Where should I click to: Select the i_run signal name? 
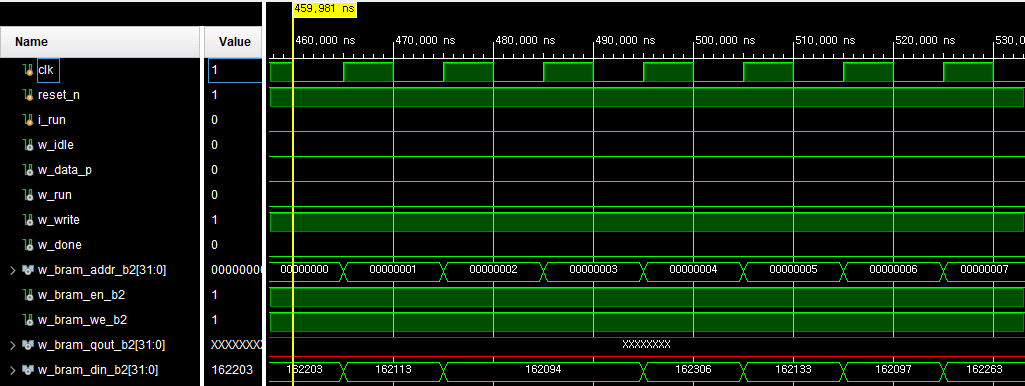coord(52,120)
